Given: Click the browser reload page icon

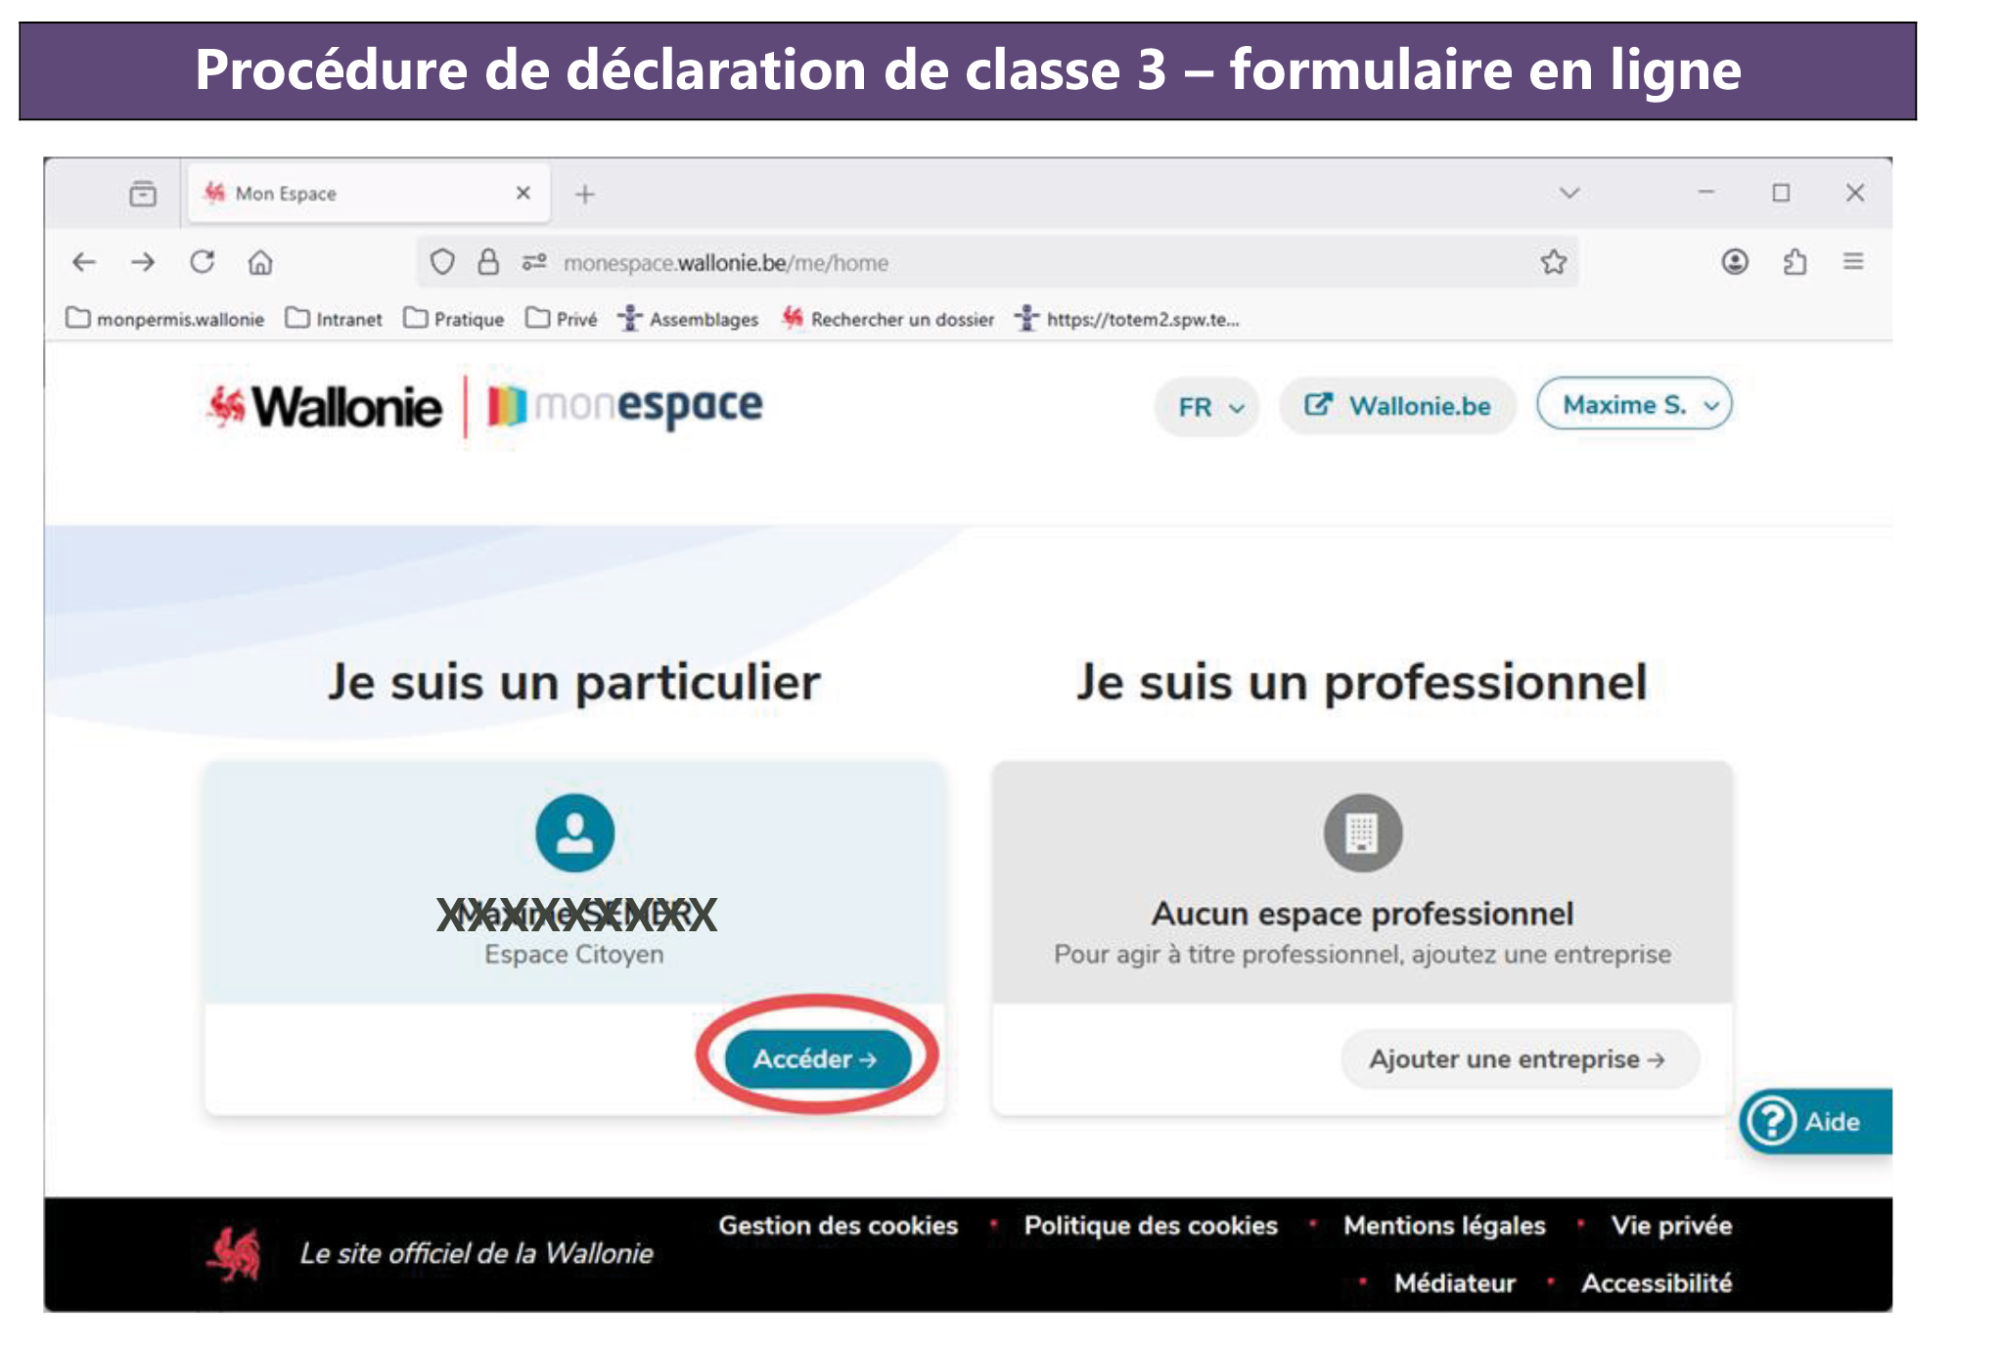Looking at the screenshot, I should tap(202, 262).
